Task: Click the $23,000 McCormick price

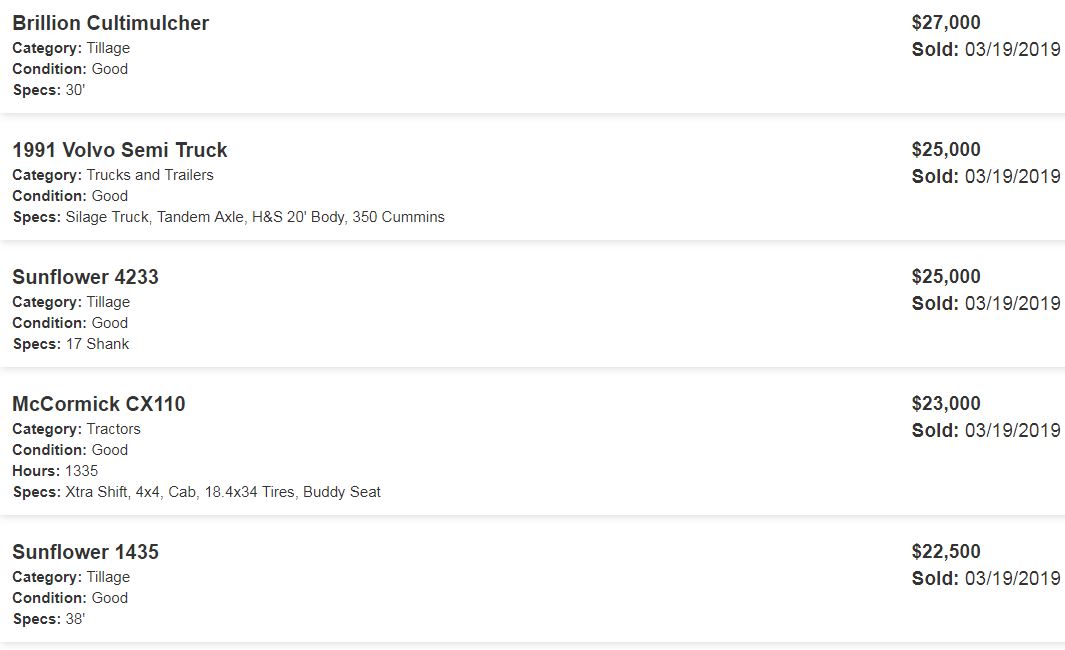Action: [946, 404]
